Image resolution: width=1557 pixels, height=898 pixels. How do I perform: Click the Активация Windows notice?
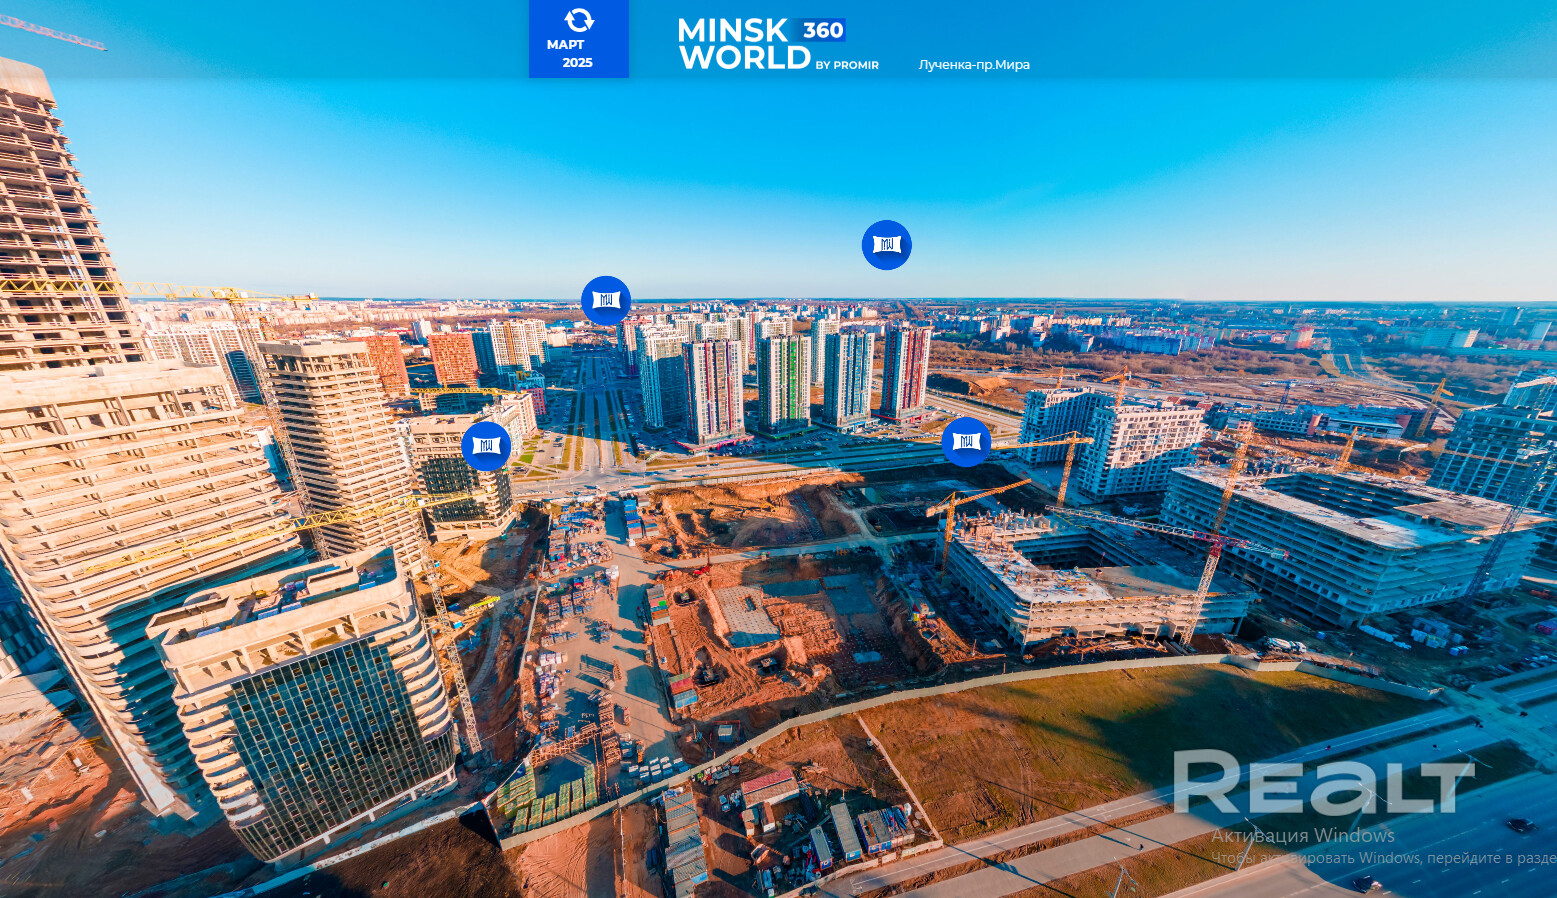coord(1302,836)
